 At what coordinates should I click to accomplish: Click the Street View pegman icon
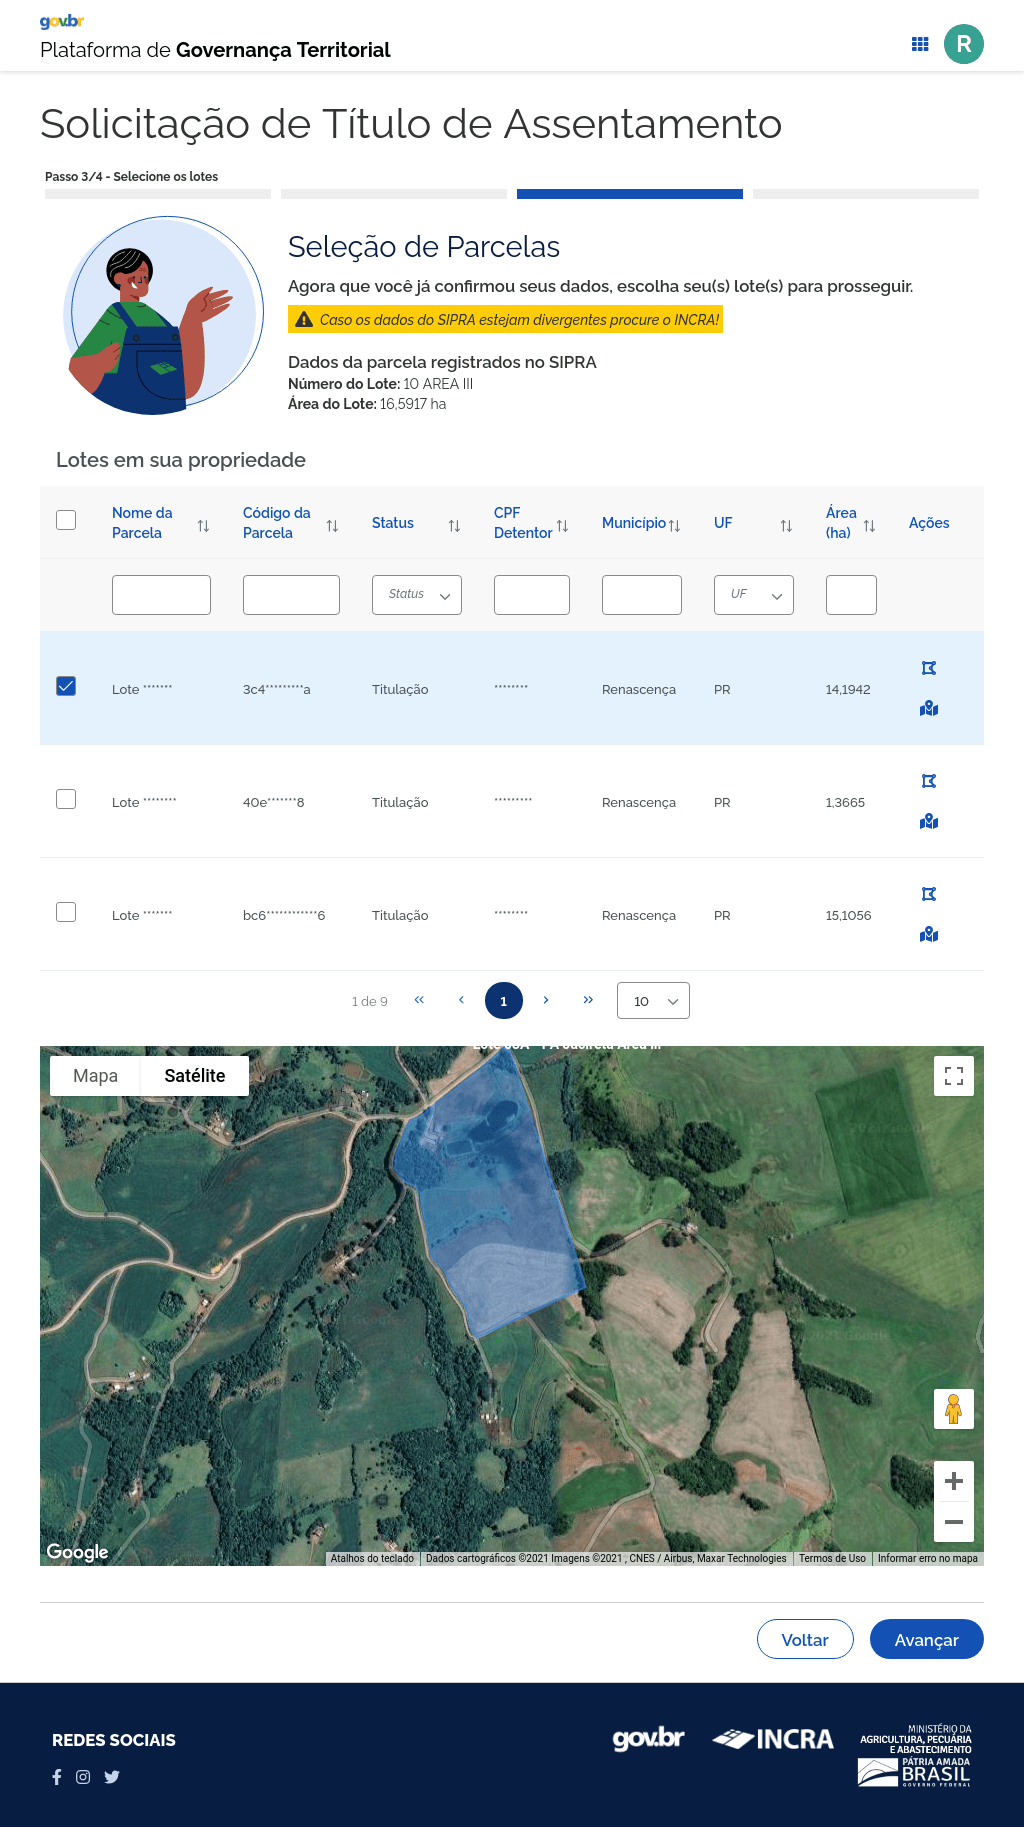pos(954,1409)
